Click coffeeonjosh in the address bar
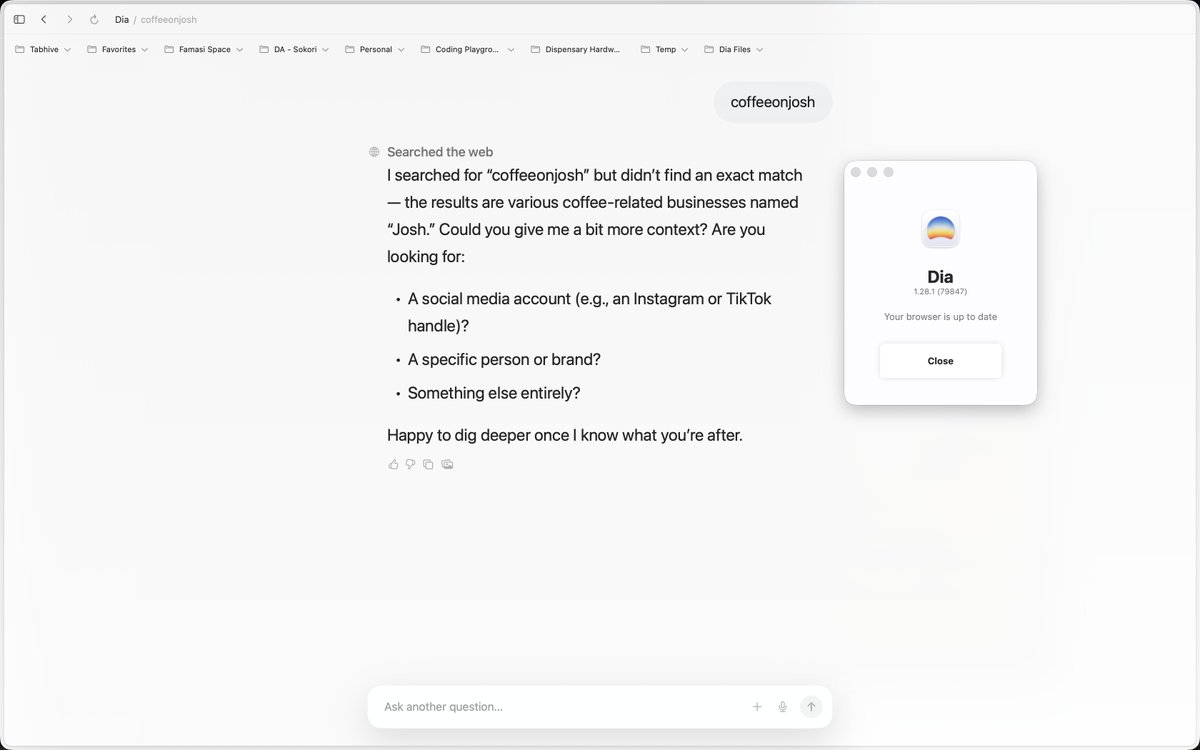Screen dimensions: 1200x750 168,19
